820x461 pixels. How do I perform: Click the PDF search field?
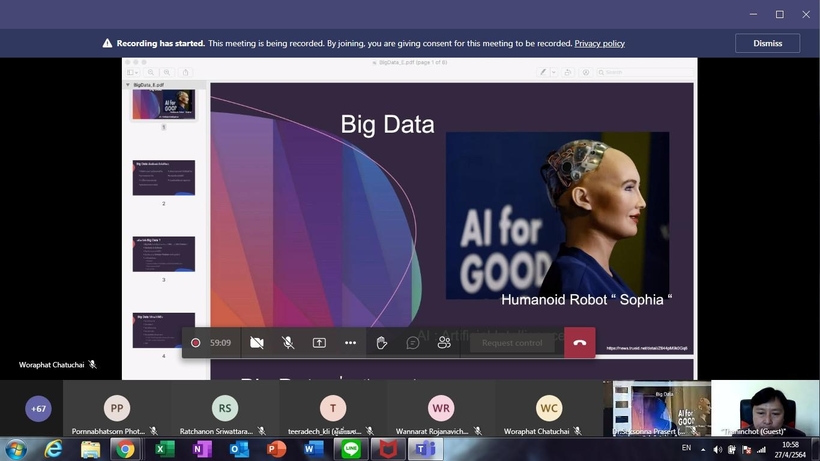[x=644, y=73]
